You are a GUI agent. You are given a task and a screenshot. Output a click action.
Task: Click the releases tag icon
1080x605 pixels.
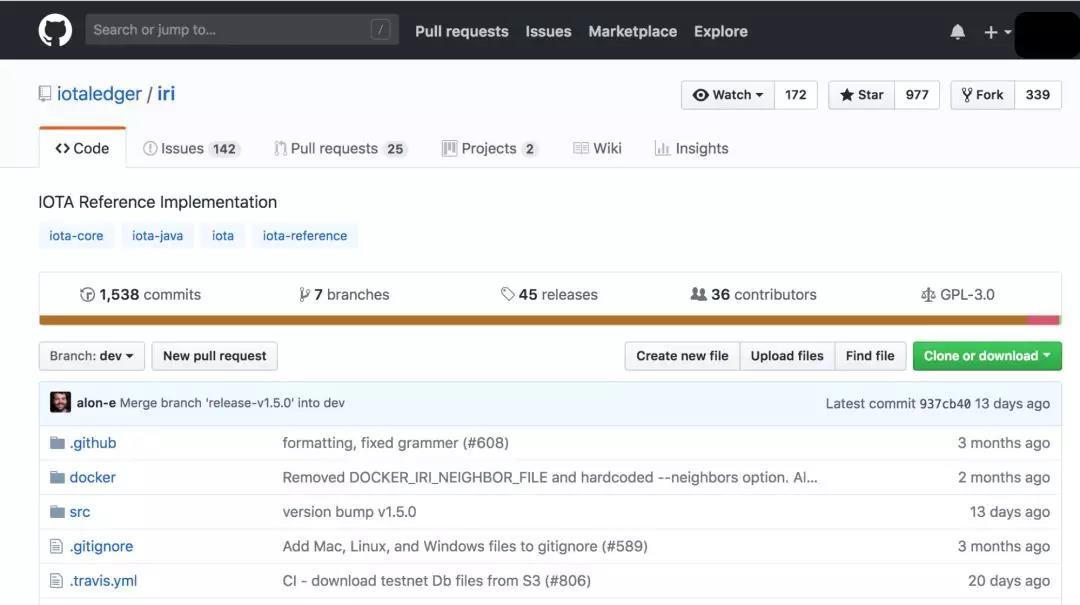pos(508,294)
